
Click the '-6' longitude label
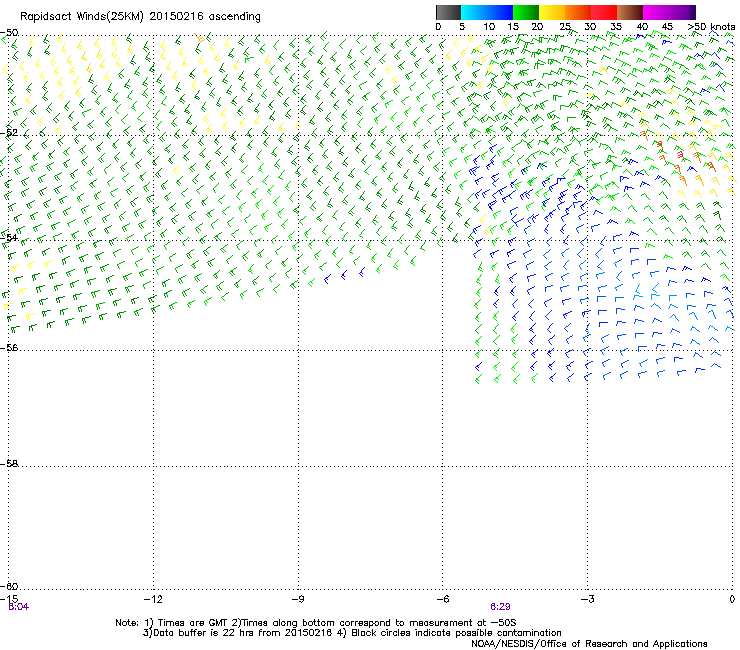tap(442, 599)
